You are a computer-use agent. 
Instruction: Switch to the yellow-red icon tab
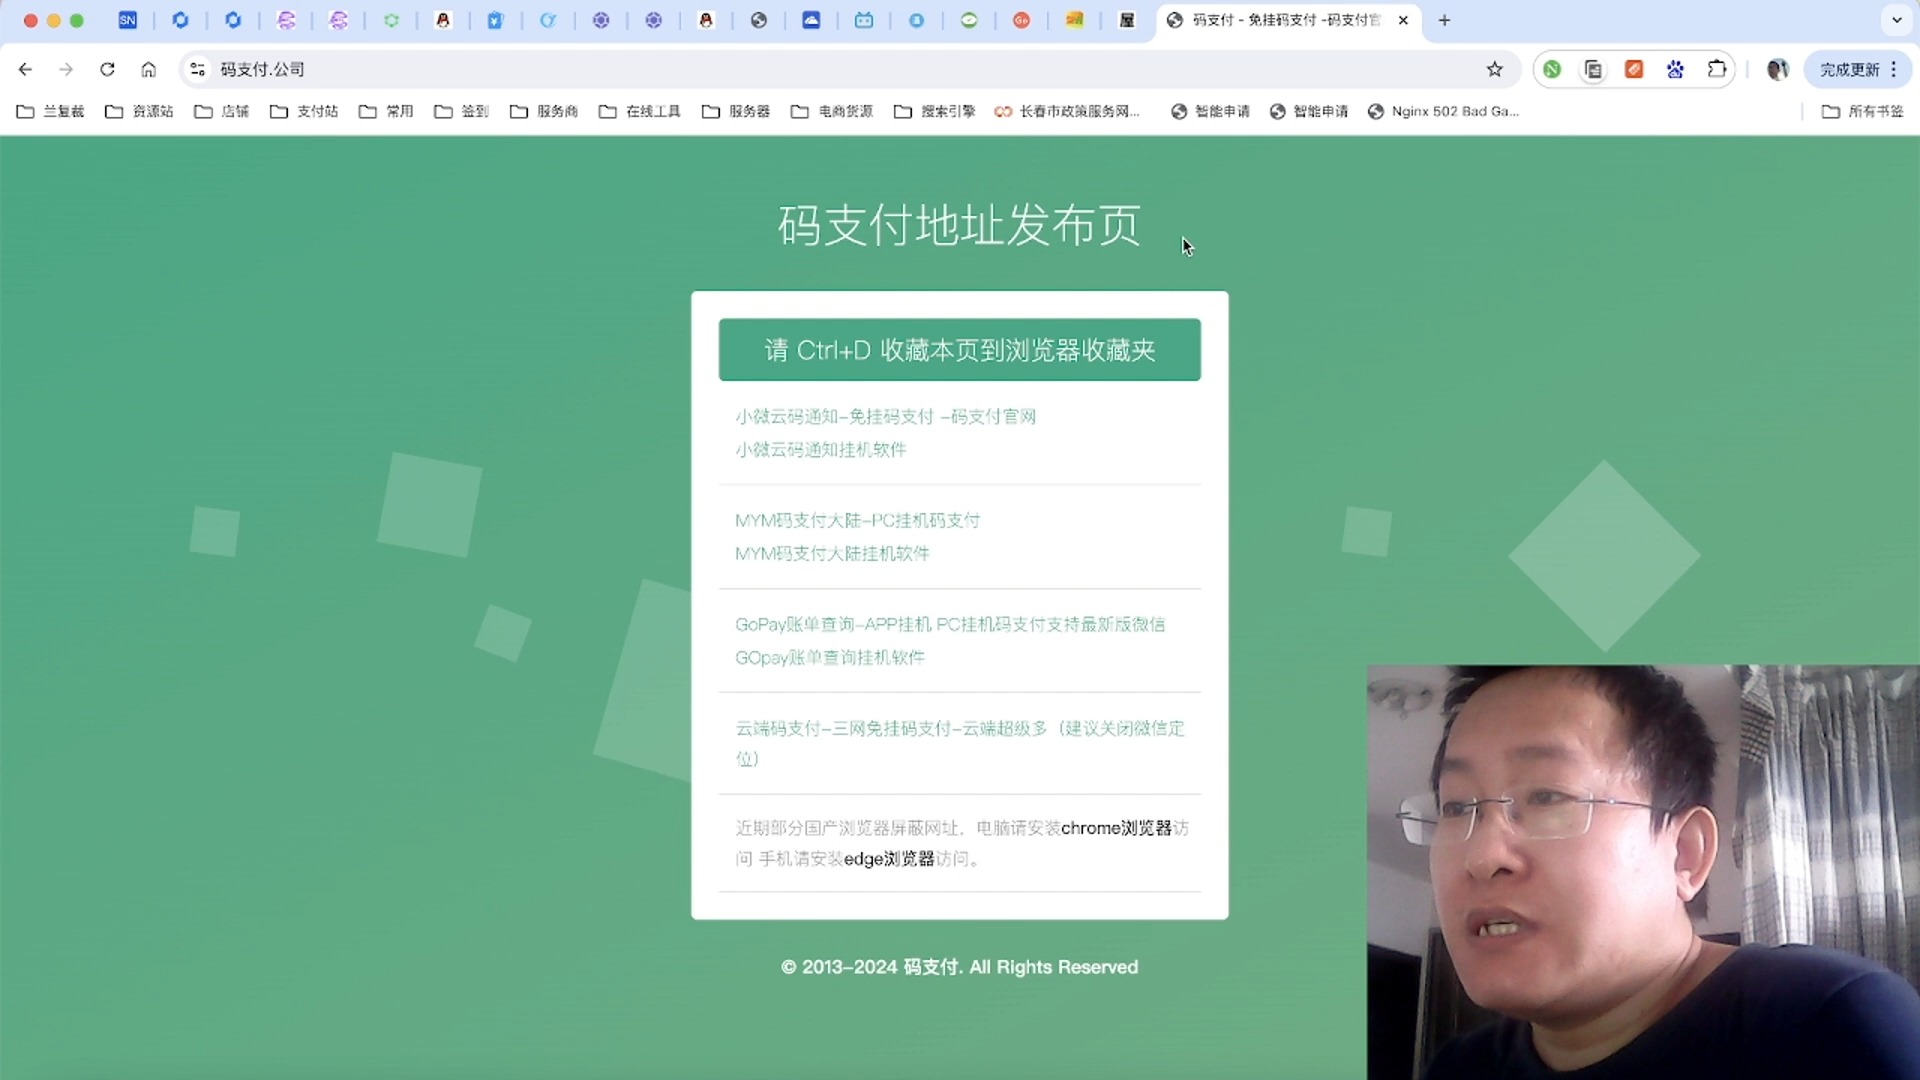(x=1074, y=20)
